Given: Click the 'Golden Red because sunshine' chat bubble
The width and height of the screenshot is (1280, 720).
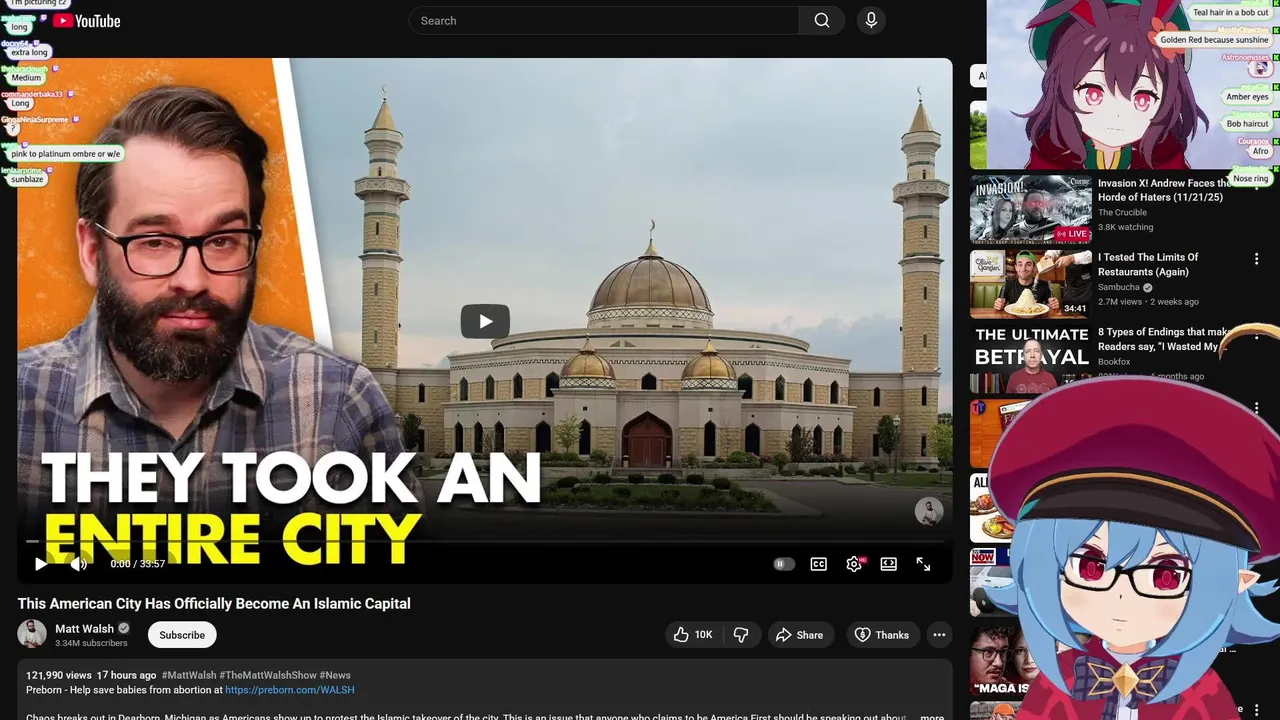Looking at the screenshot, I should click(x=1214, y=40).
